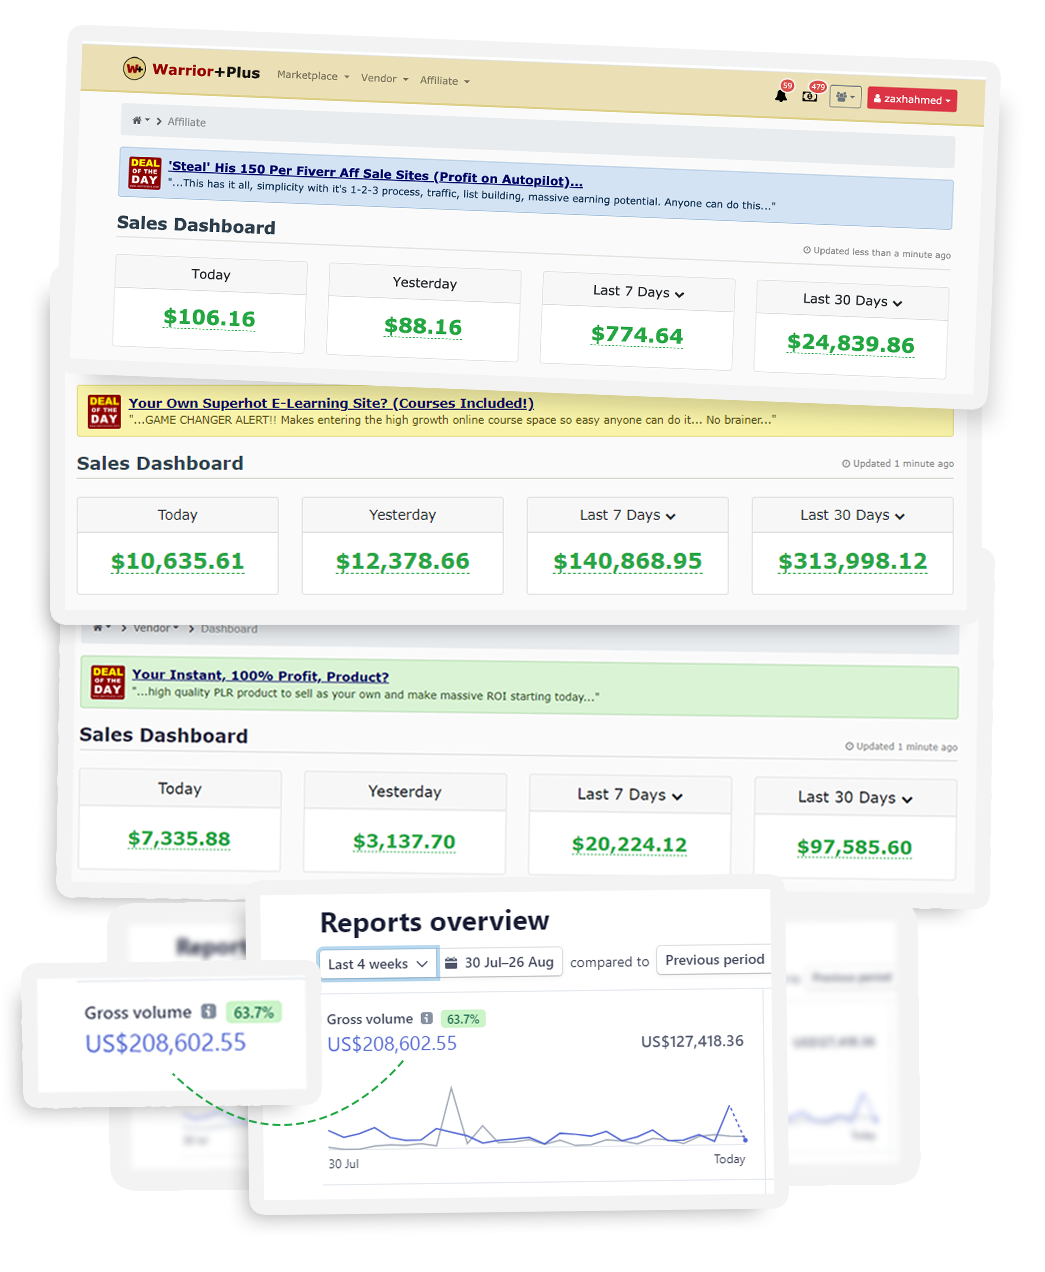1045x1272 pixels.
Task: Click Deal of the Day icon beside 100% Profit link
Action: coord(108,682)
